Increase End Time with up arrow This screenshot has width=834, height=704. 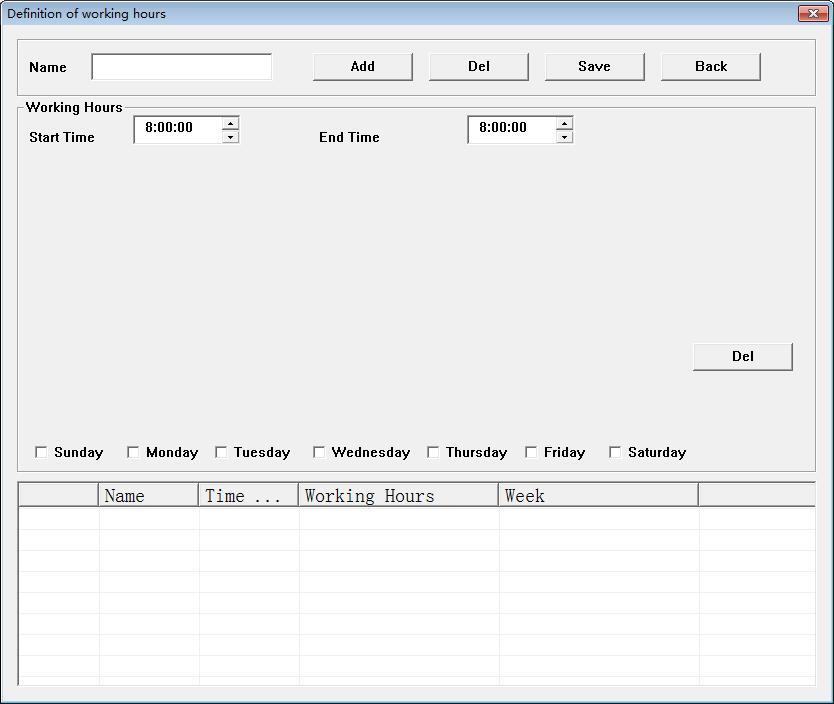pos(565,123)
